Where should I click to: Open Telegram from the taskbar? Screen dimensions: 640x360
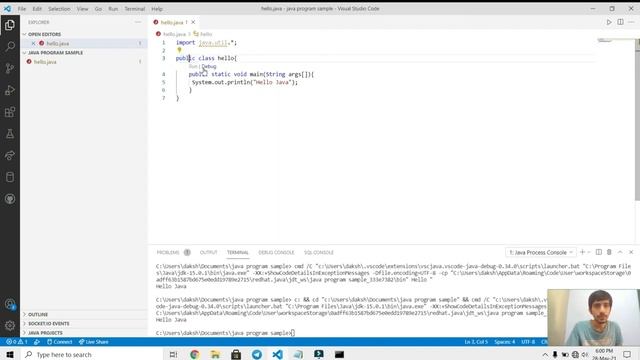257,354
